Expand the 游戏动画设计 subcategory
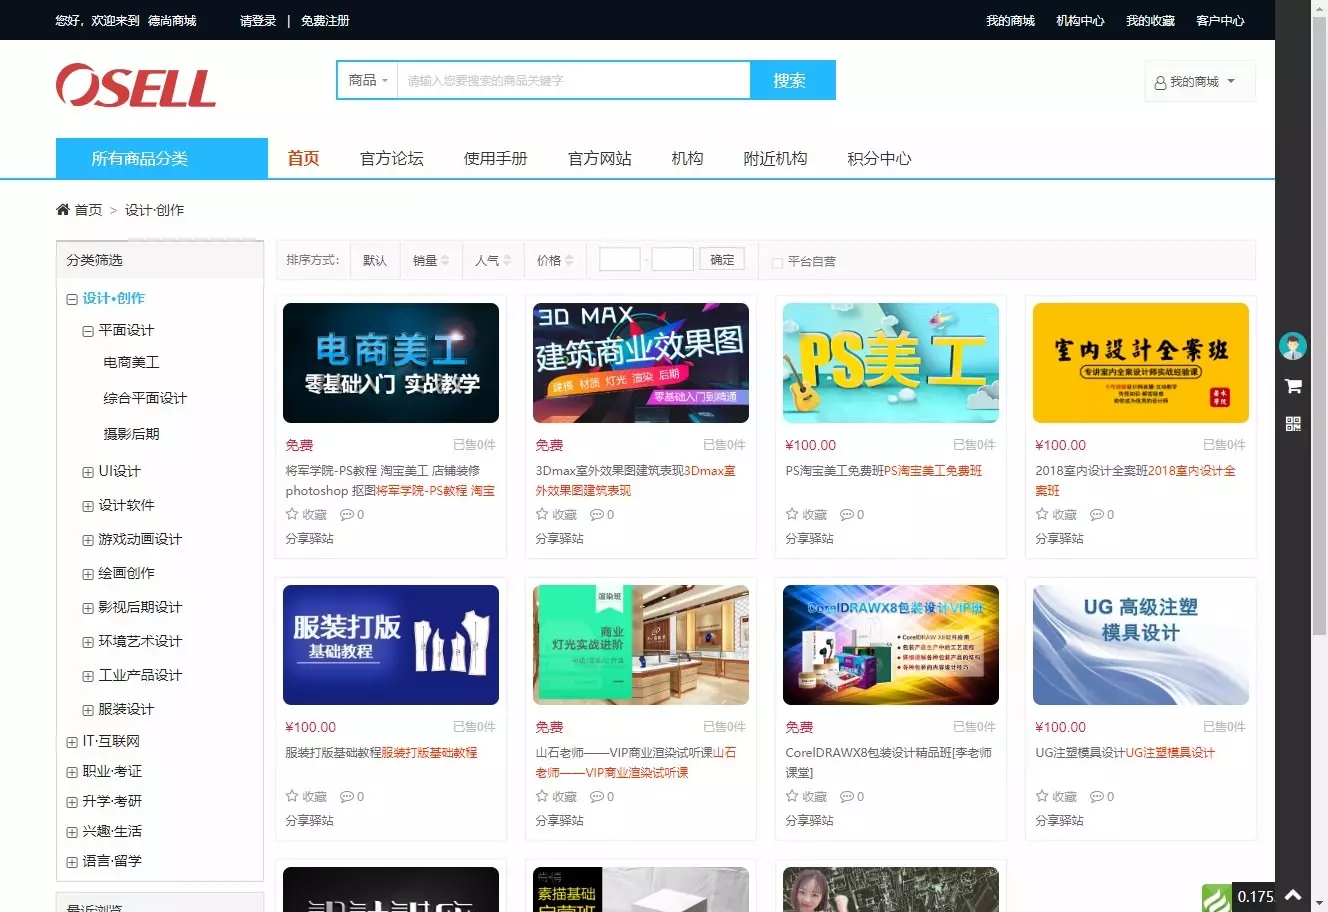This screenshot has height=912, width=1328. point(88,540)
